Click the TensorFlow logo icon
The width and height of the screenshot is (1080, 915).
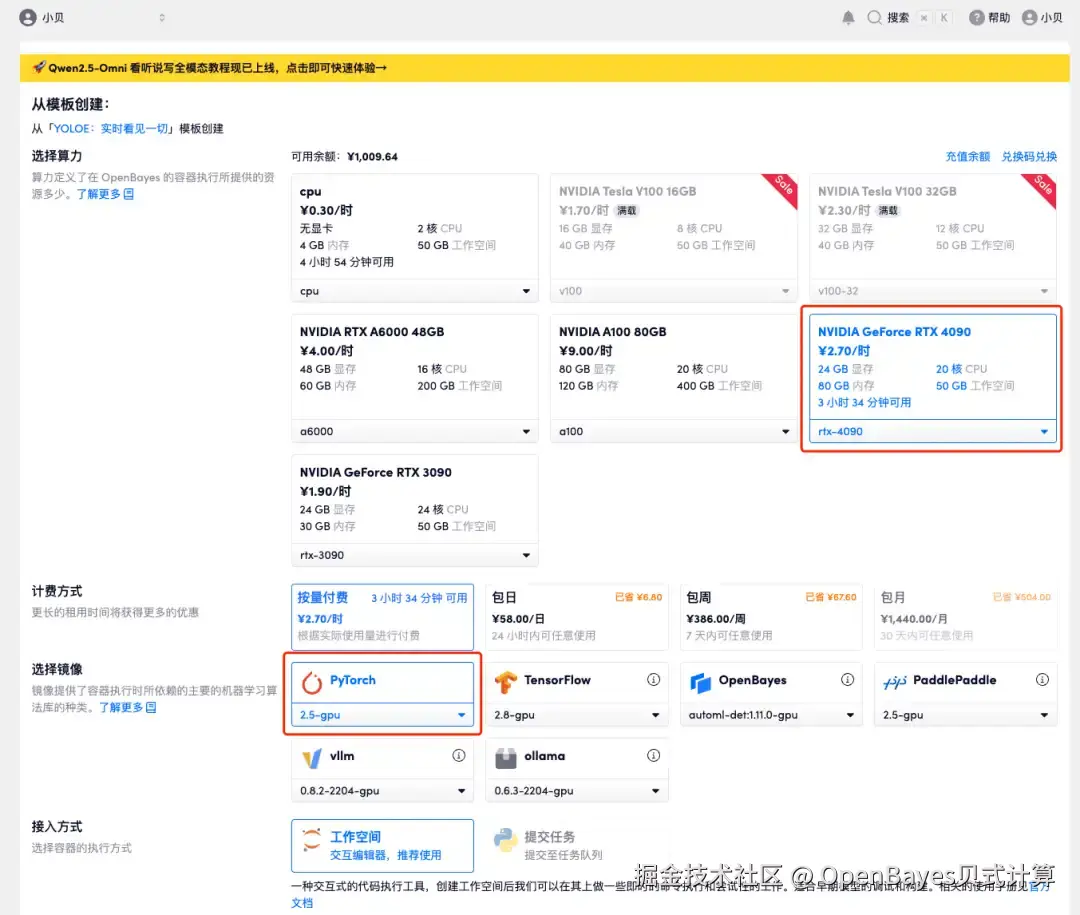506,682
